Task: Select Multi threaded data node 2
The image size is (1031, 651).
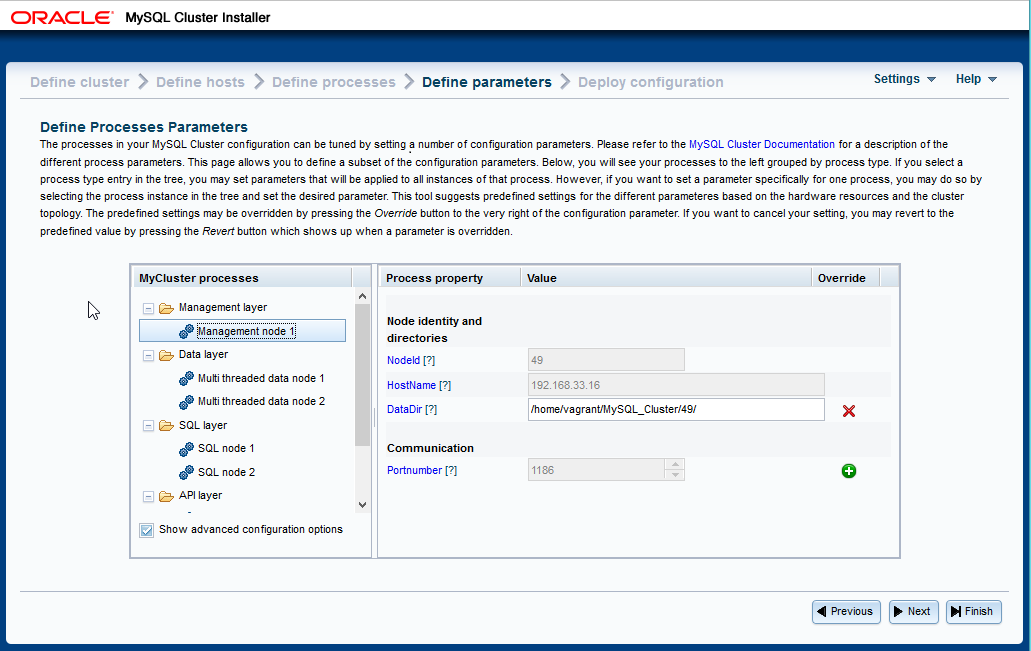Action: tap(261, 402)
